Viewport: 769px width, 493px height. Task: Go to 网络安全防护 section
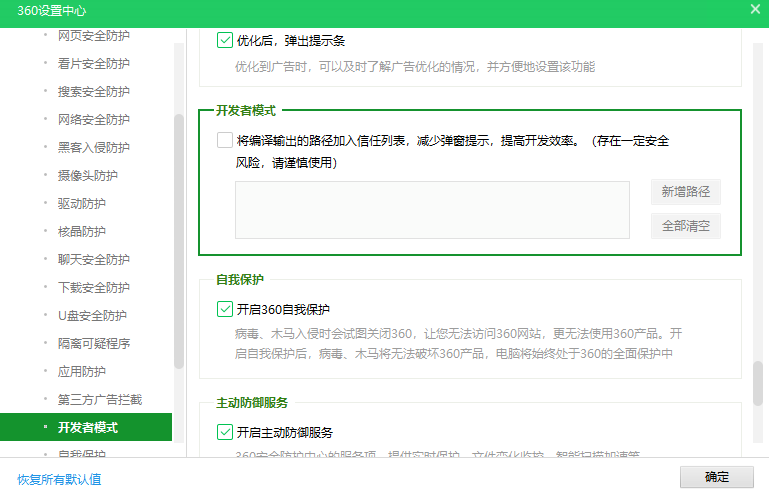tap(94, 120)
